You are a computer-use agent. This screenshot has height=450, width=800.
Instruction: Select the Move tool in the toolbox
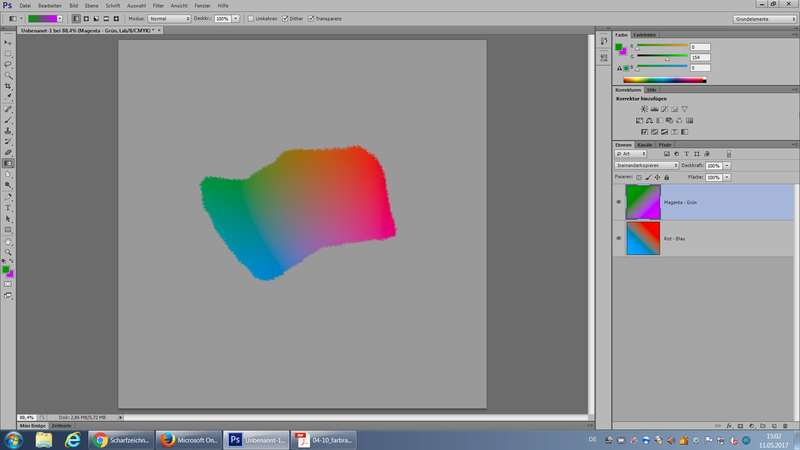pyautogui.click(x=9, y=42)
